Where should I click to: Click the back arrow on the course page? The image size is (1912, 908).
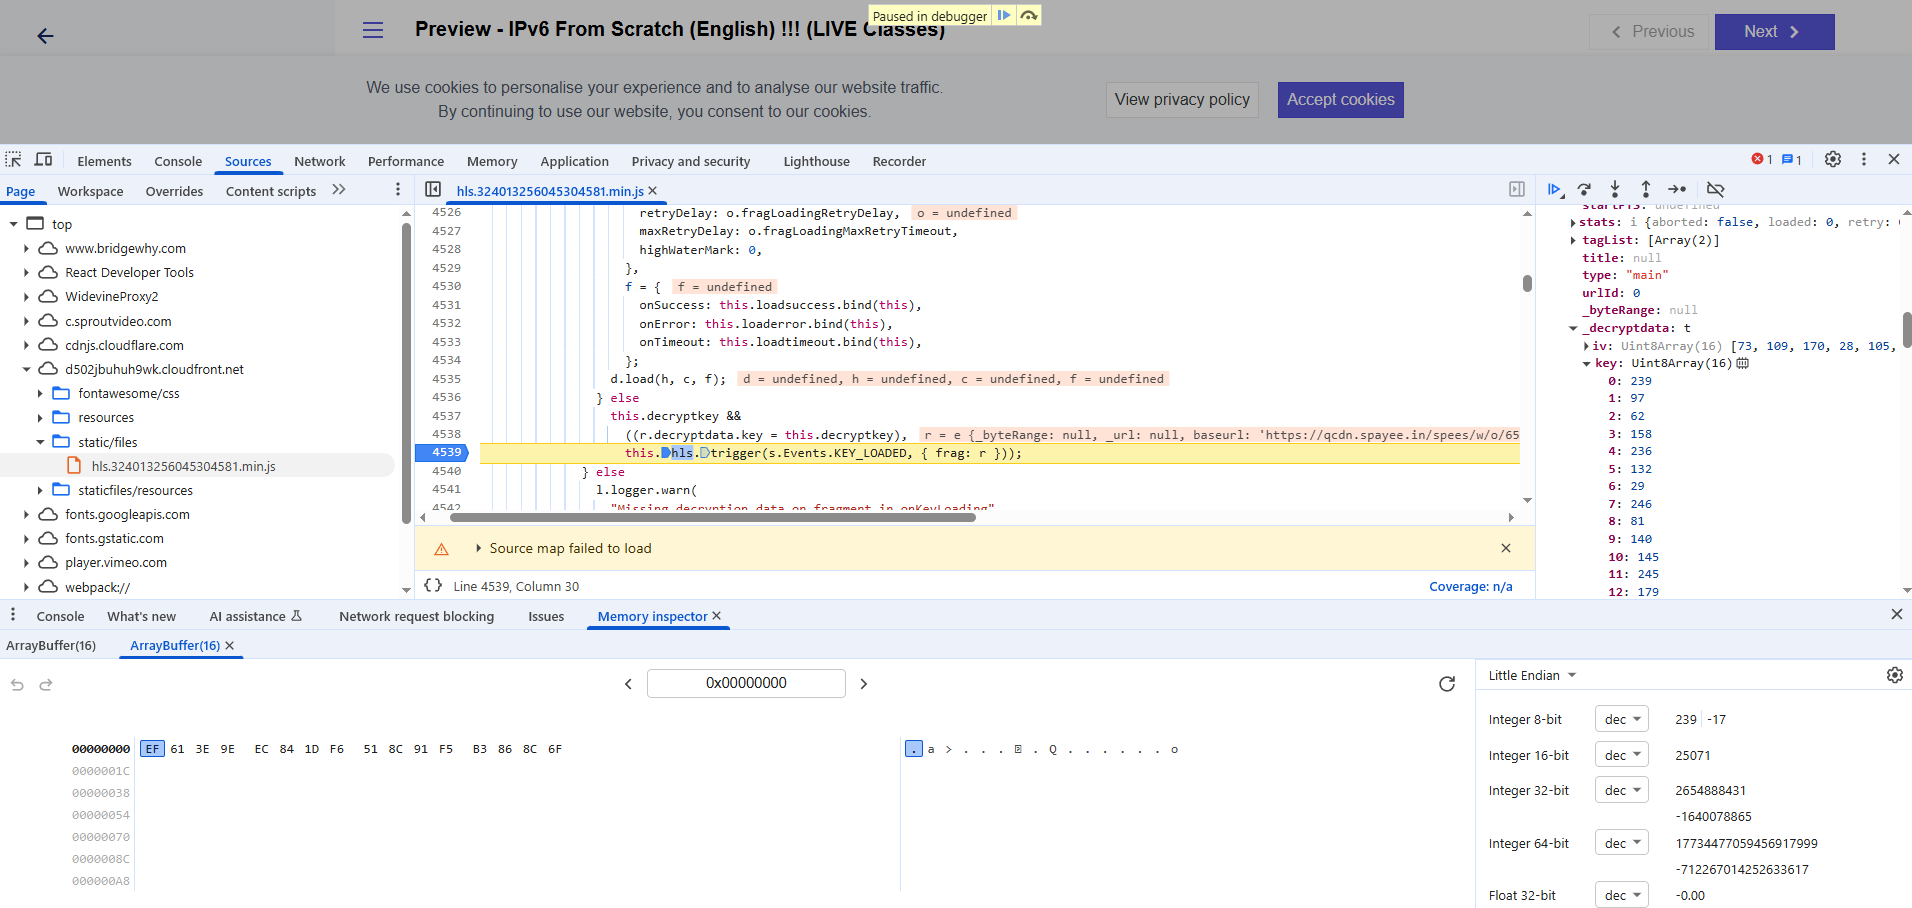[x=45, y=36]
